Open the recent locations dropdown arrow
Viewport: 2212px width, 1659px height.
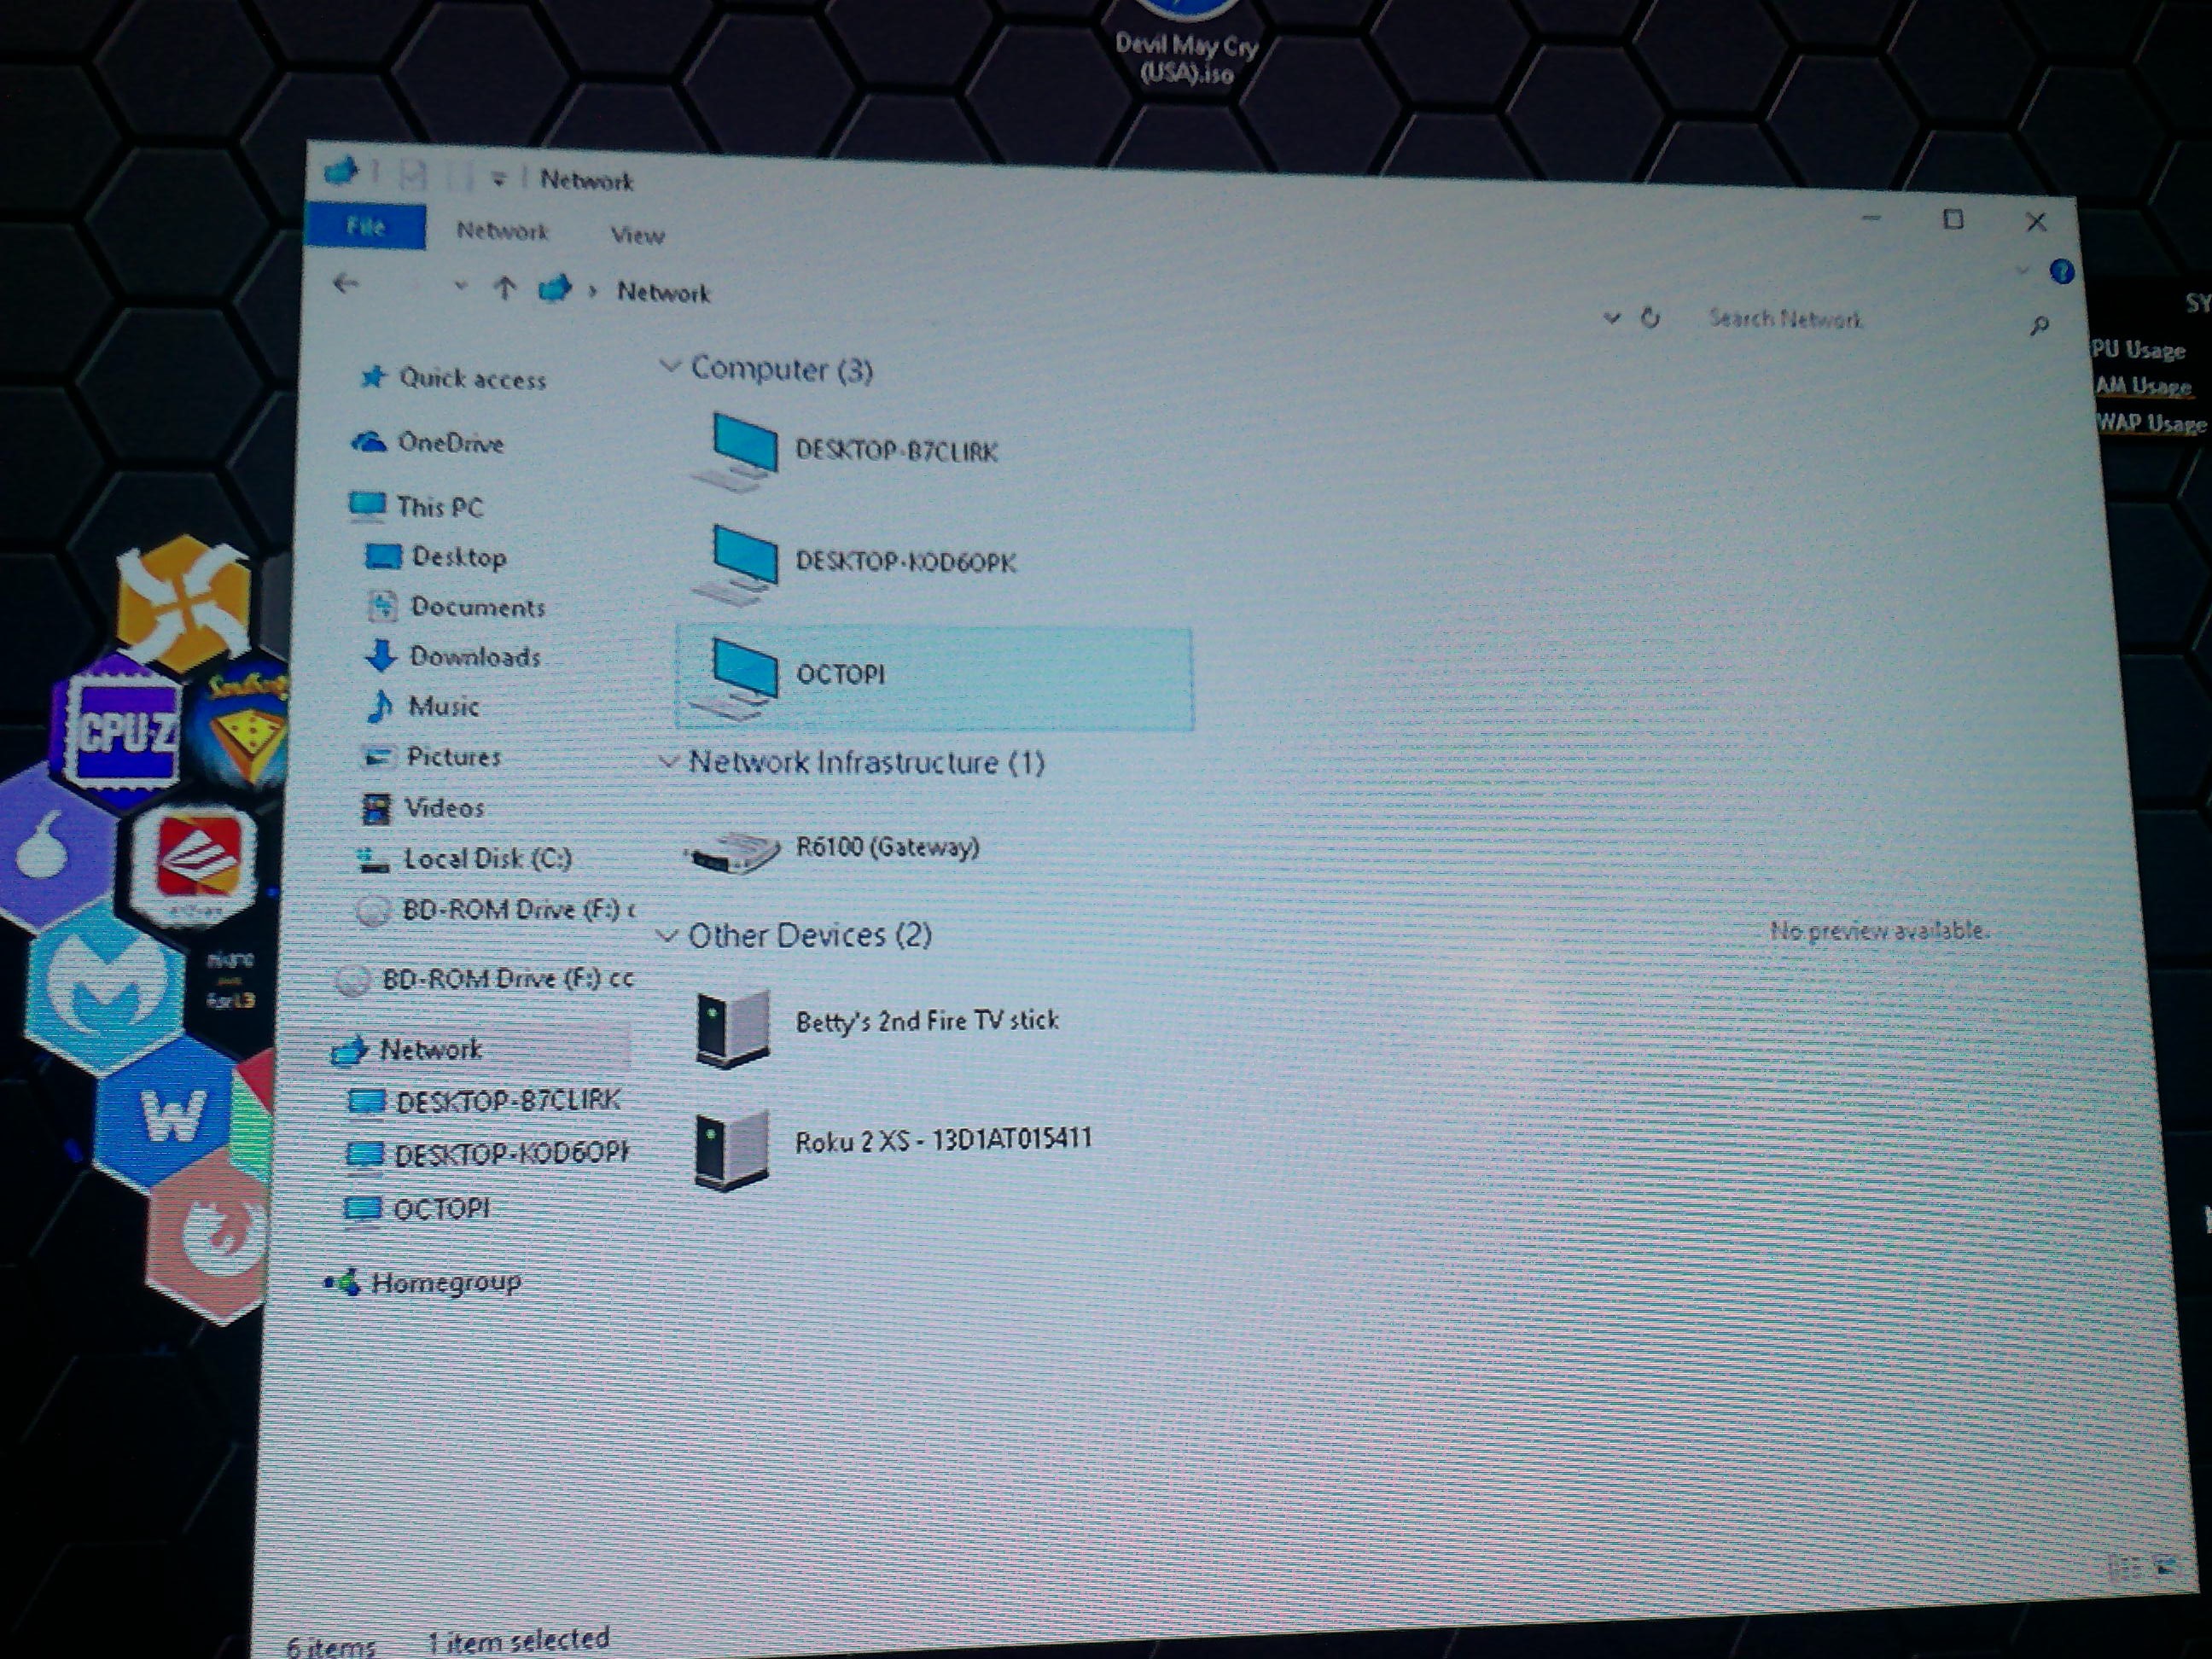click(460, 286)
